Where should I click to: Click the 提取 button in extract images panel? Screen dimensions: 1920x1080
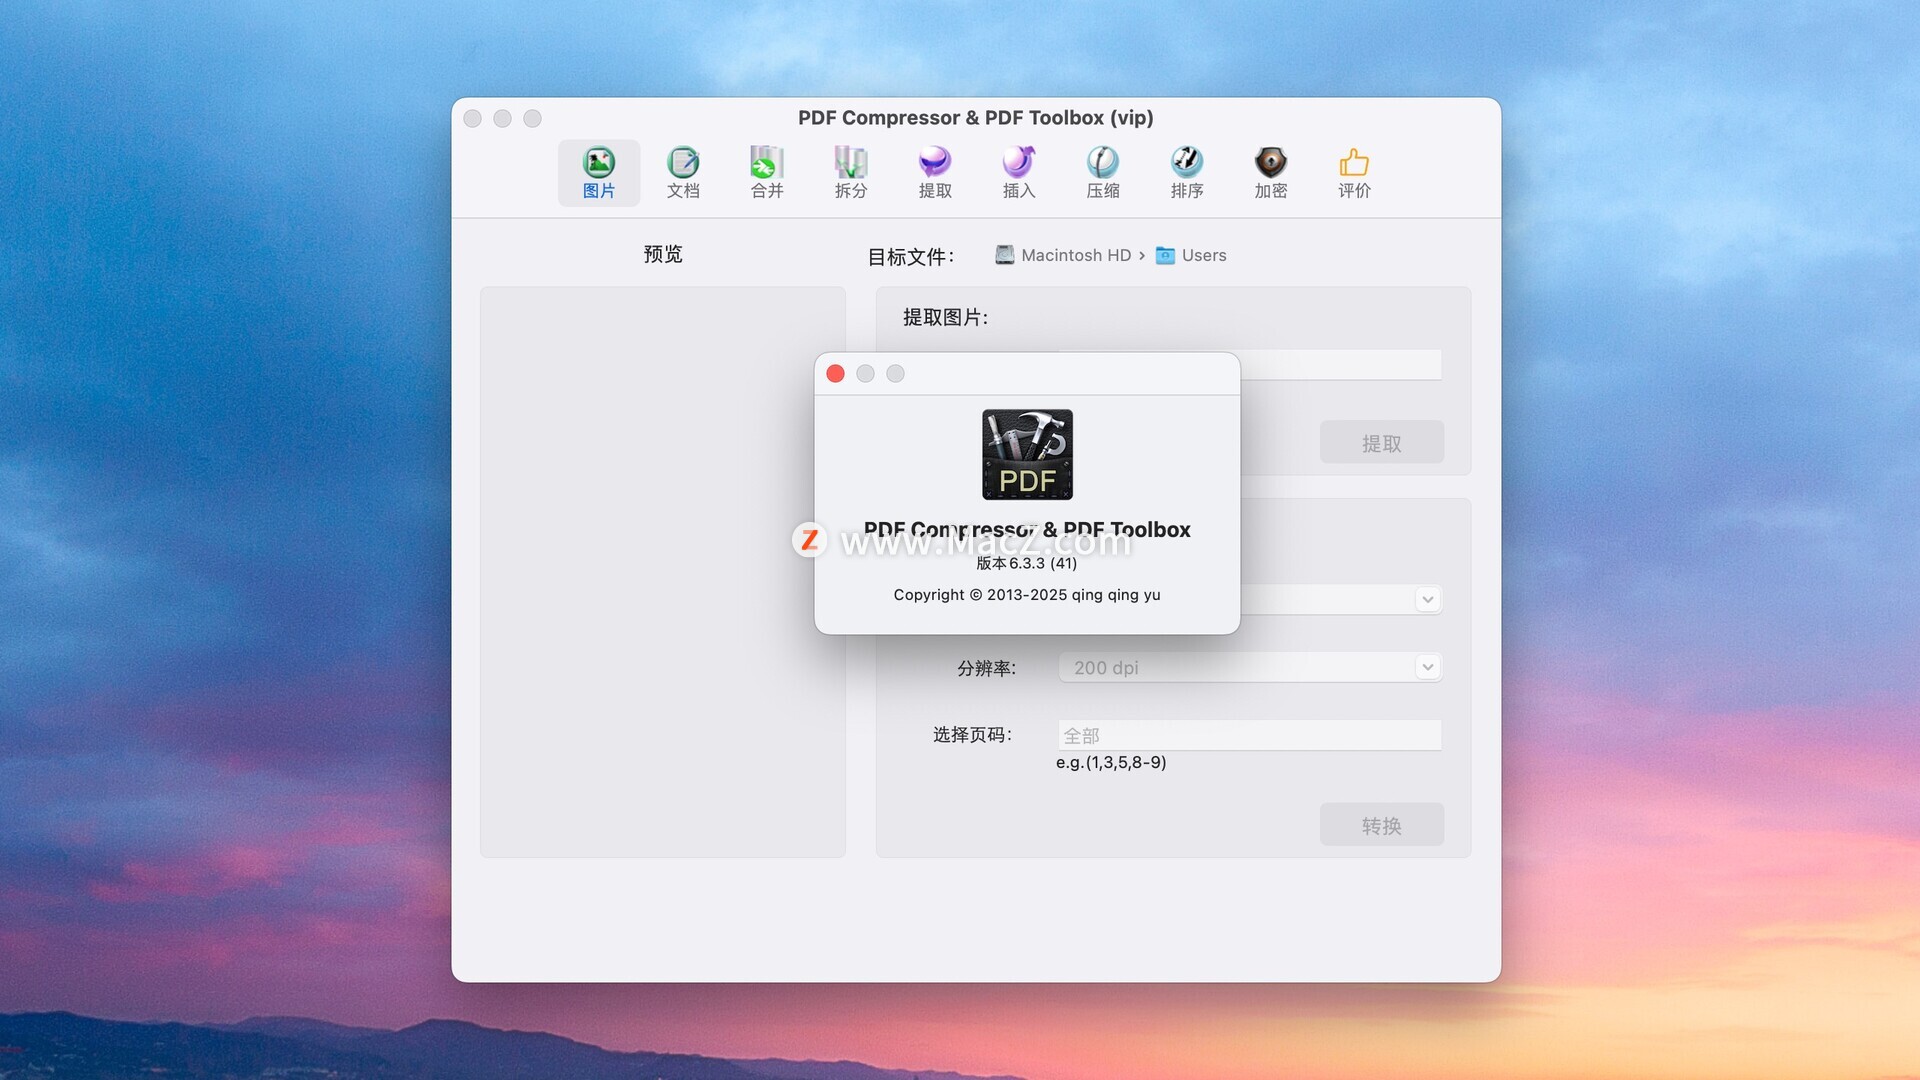(1381, 442)
